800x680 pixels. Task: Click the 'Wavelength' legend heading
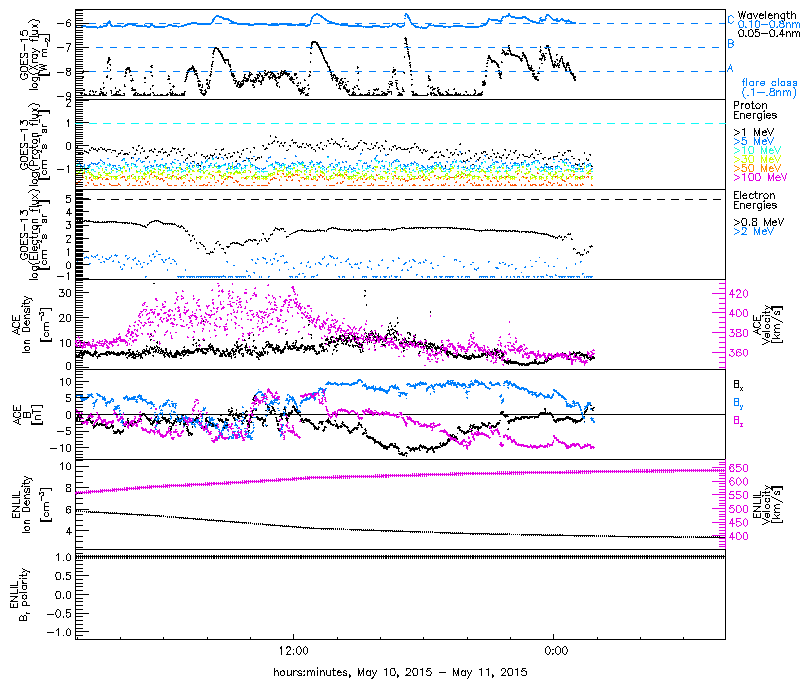tap(767, 15)
